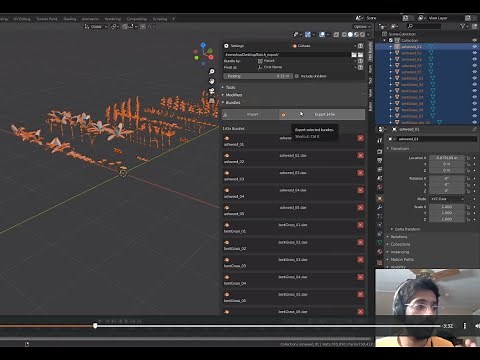Open the Collada export format dropdown
The height and width of the screenshot is (360, 480).
point(324,46)
